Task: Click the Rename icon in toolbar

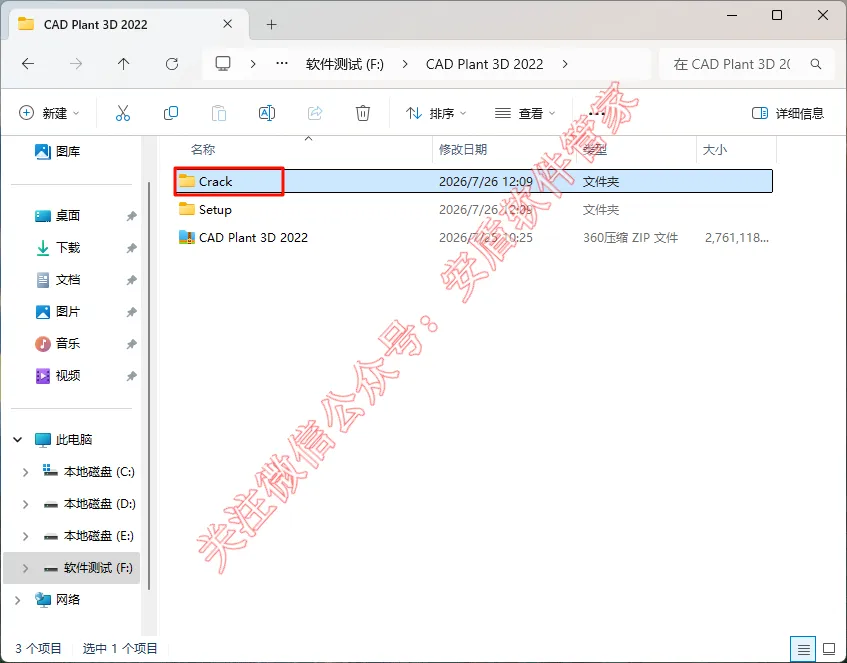Action: click(x=267, y=113)
